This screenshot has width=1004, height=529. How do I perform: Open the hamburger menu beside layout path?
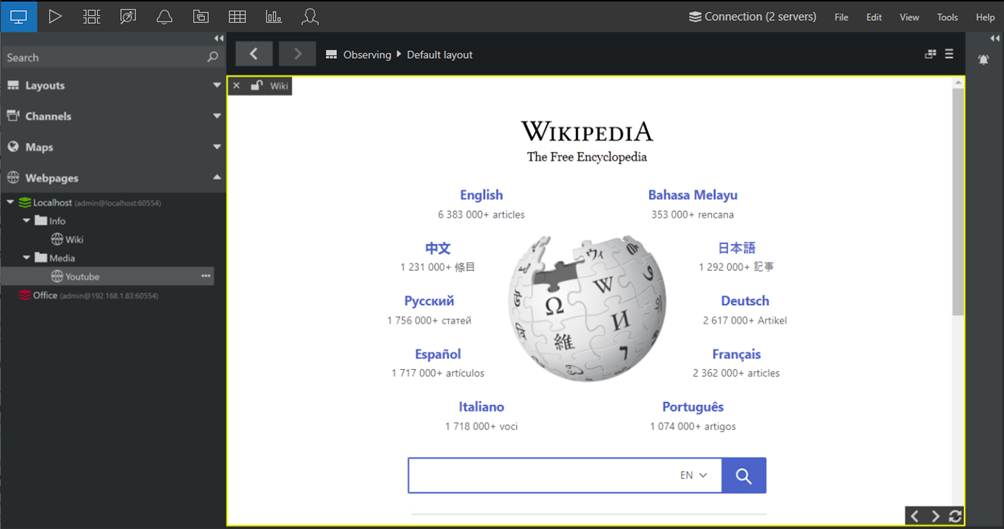coord(949,54)
